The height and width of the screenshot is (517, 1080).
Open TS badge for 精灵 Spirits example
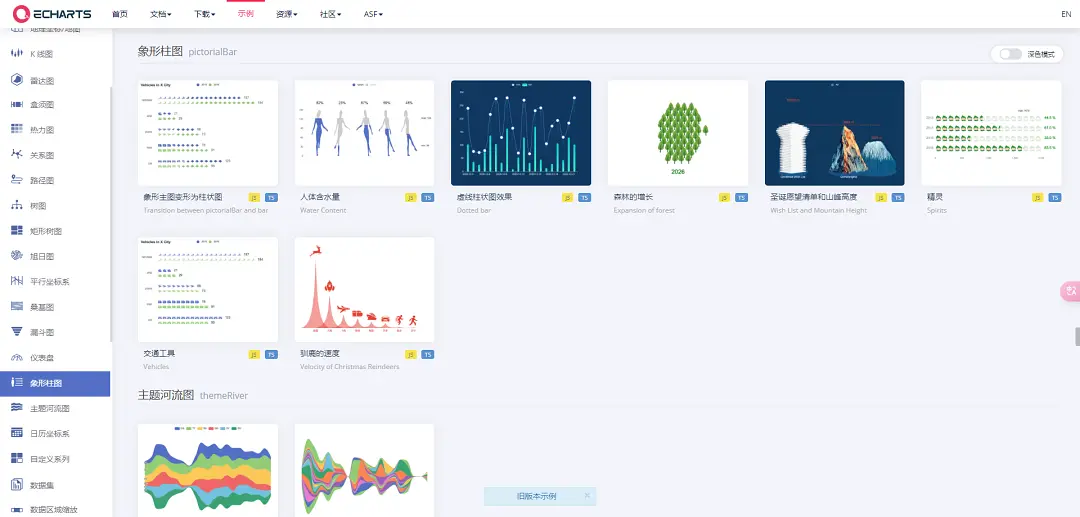coord(1055,198)
